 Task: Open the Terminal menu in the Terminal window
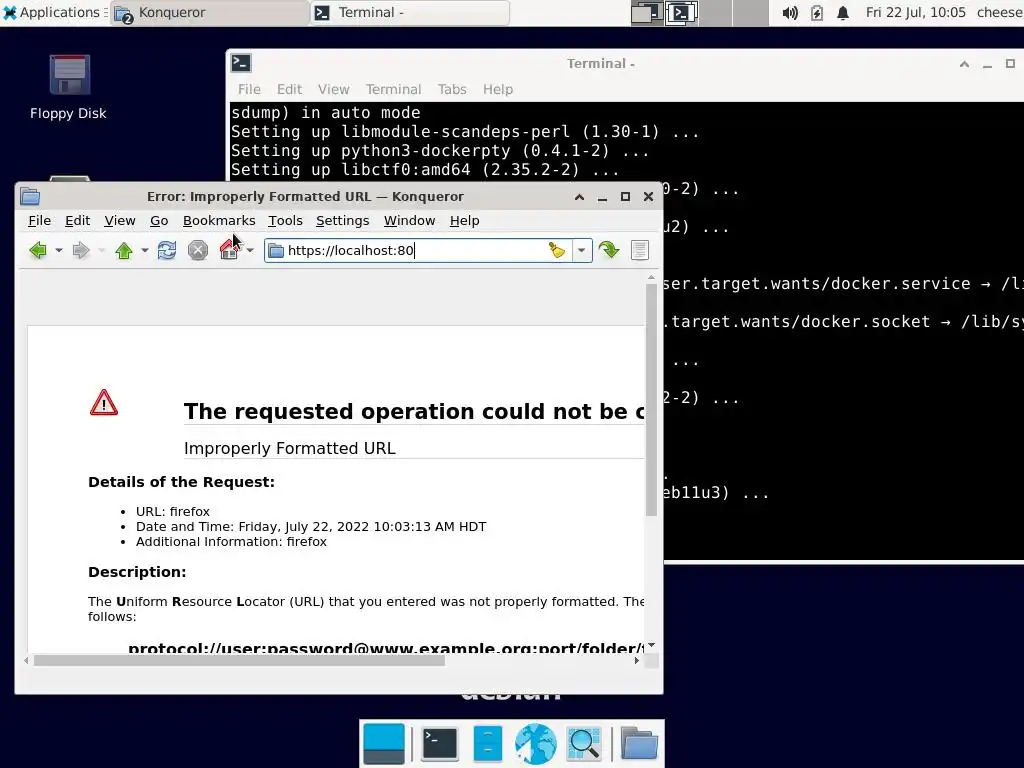click(393, 89)
